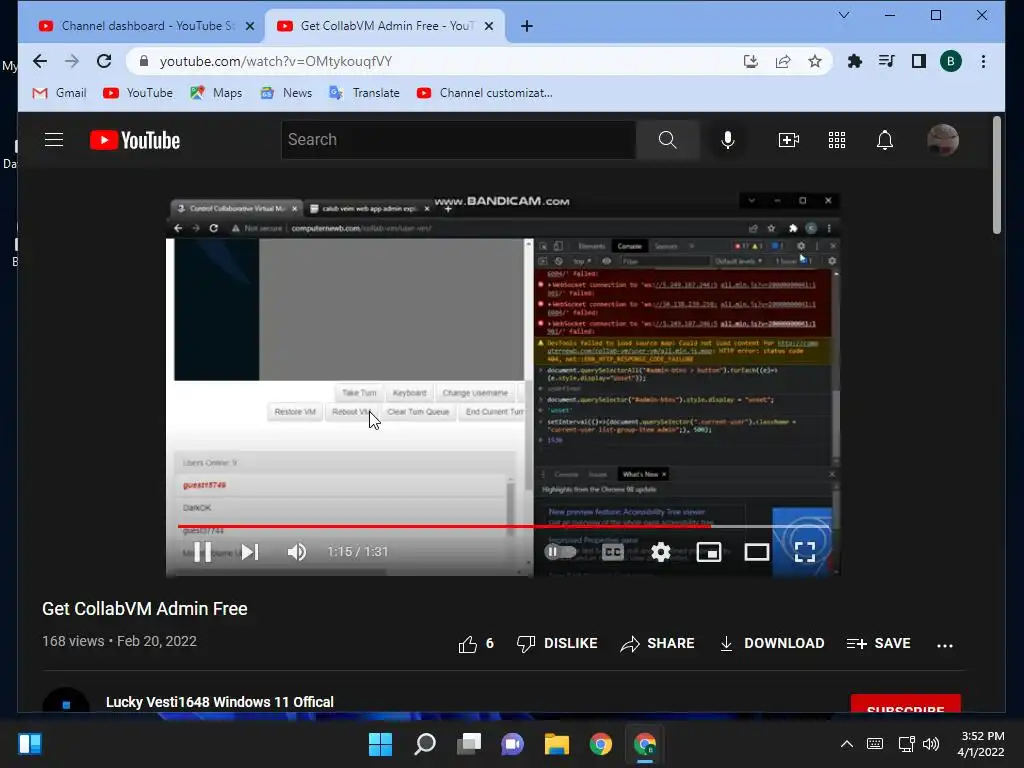This screenshot has width=1024, height=768.
Task: Skip to the next video
Action: [x=250, y=552]
